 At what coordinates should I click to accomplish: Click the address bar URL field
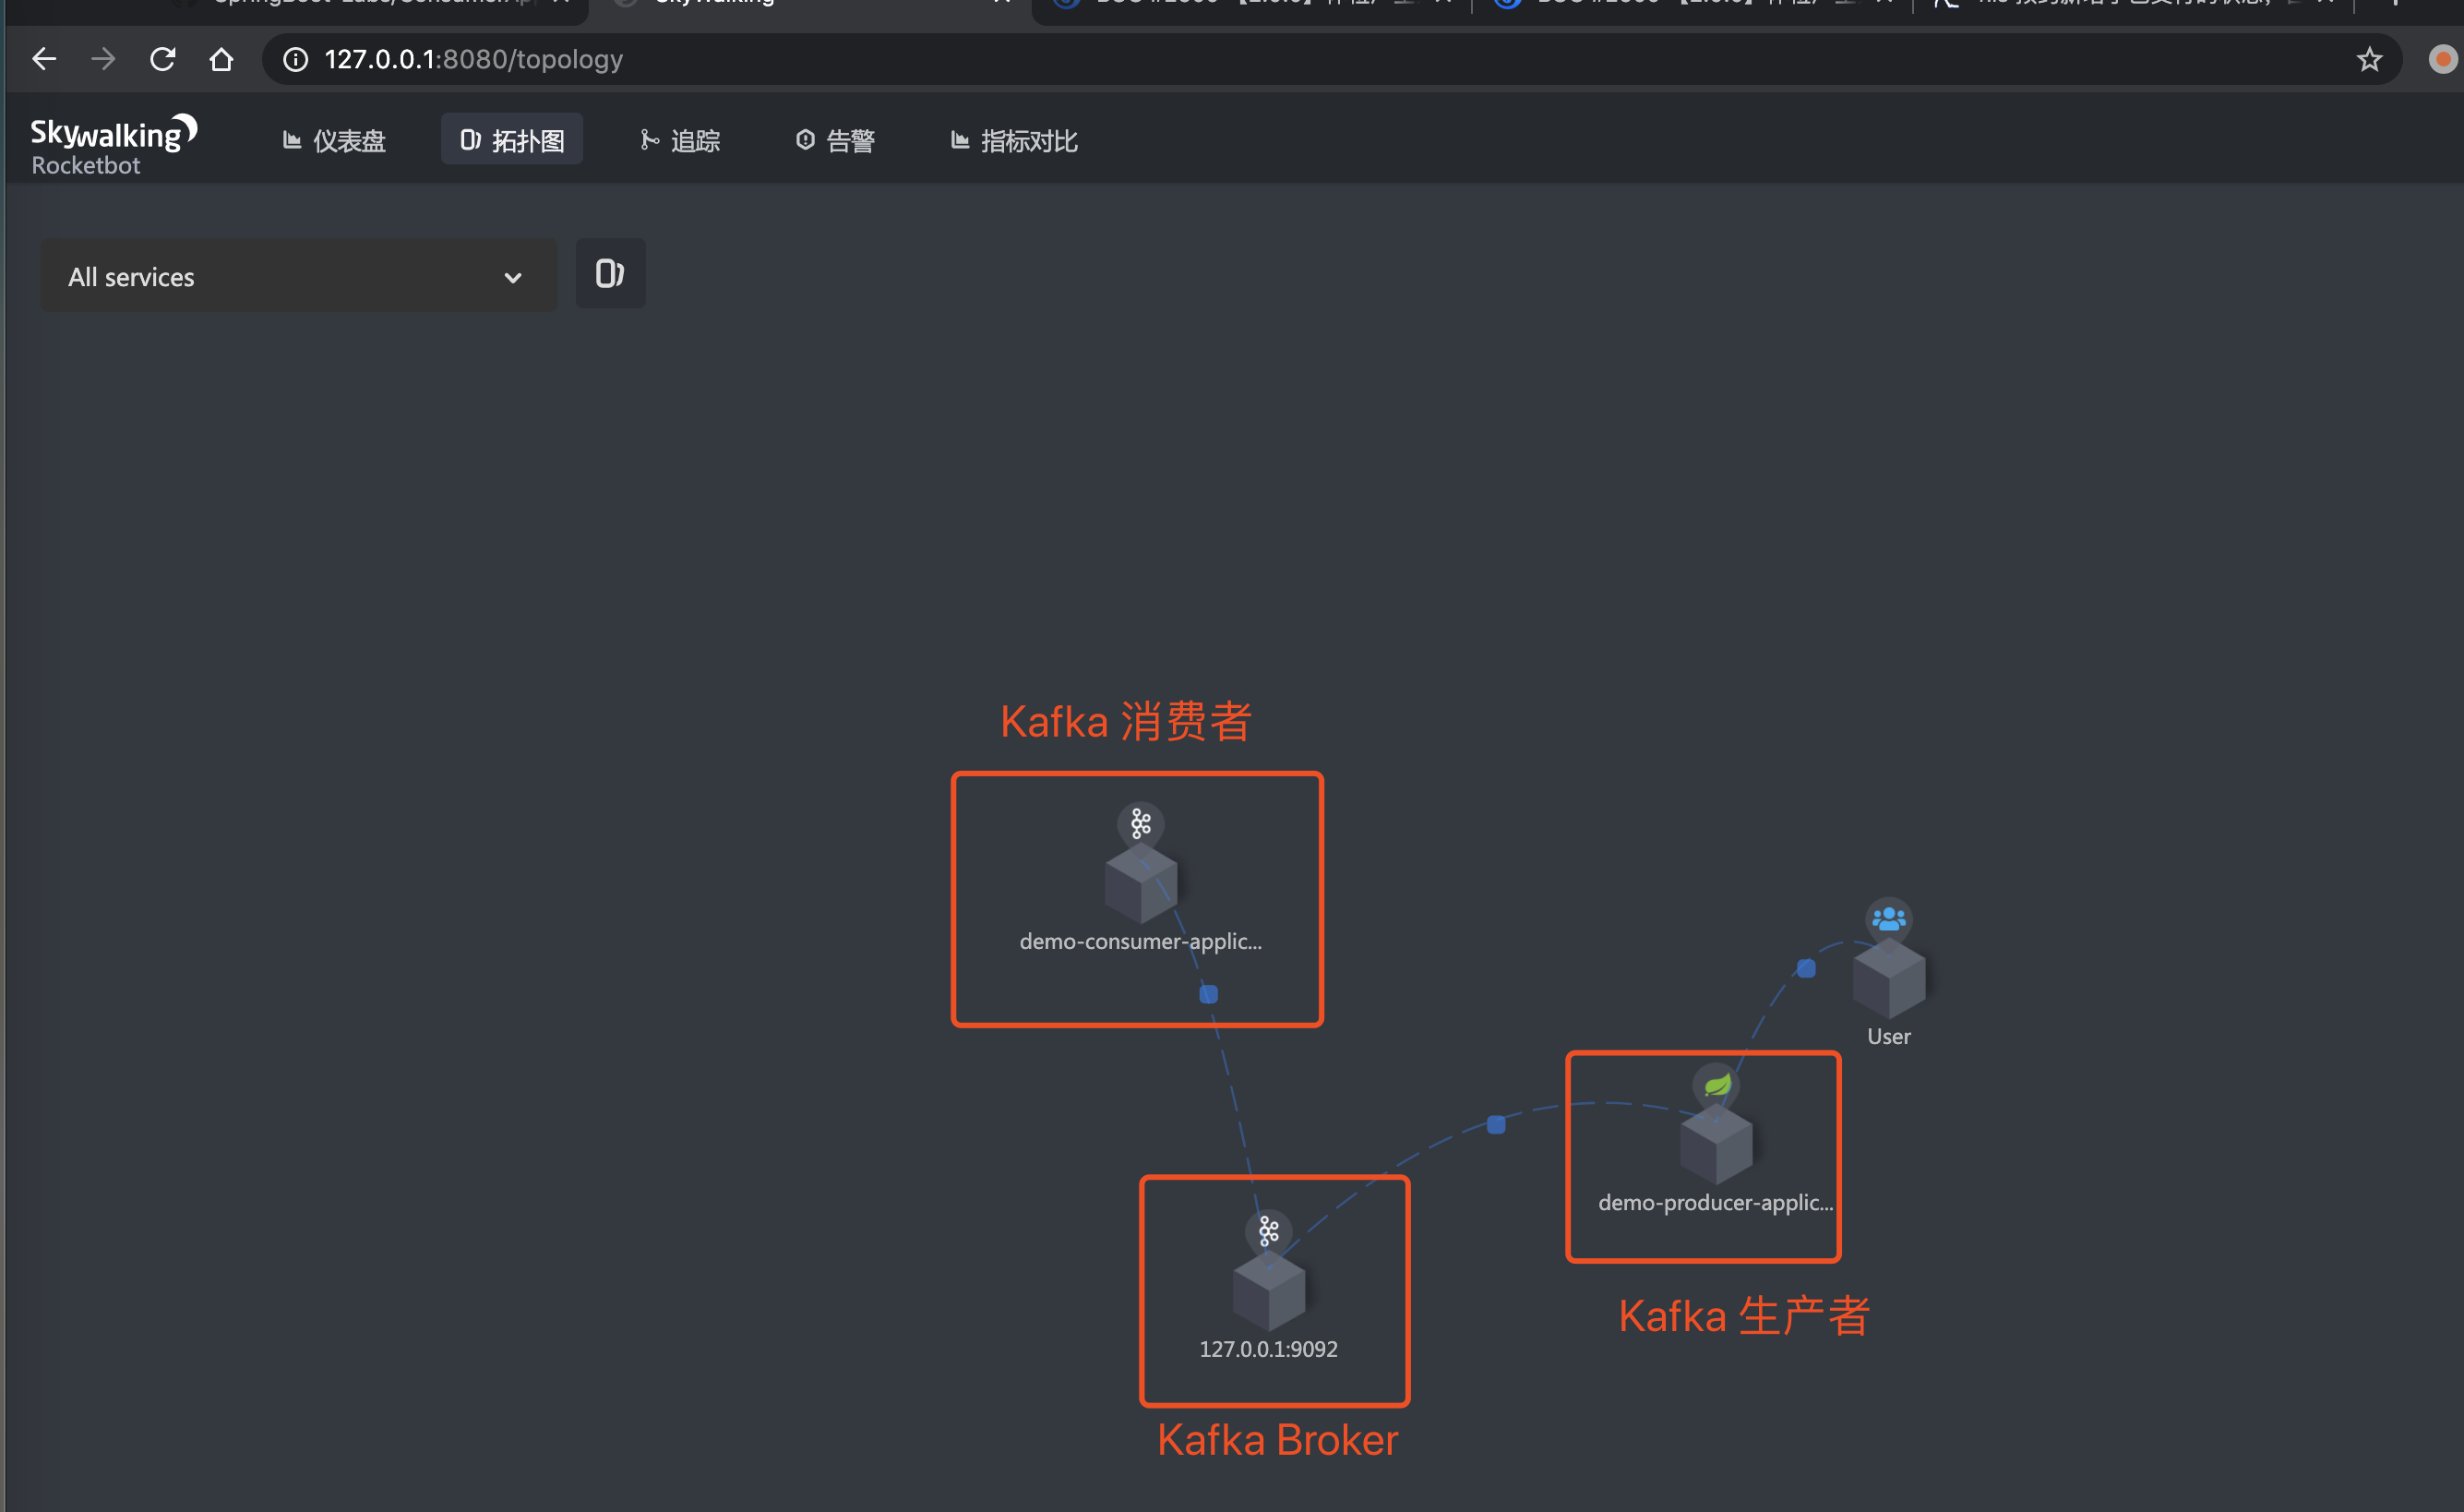tap(800, 58)
